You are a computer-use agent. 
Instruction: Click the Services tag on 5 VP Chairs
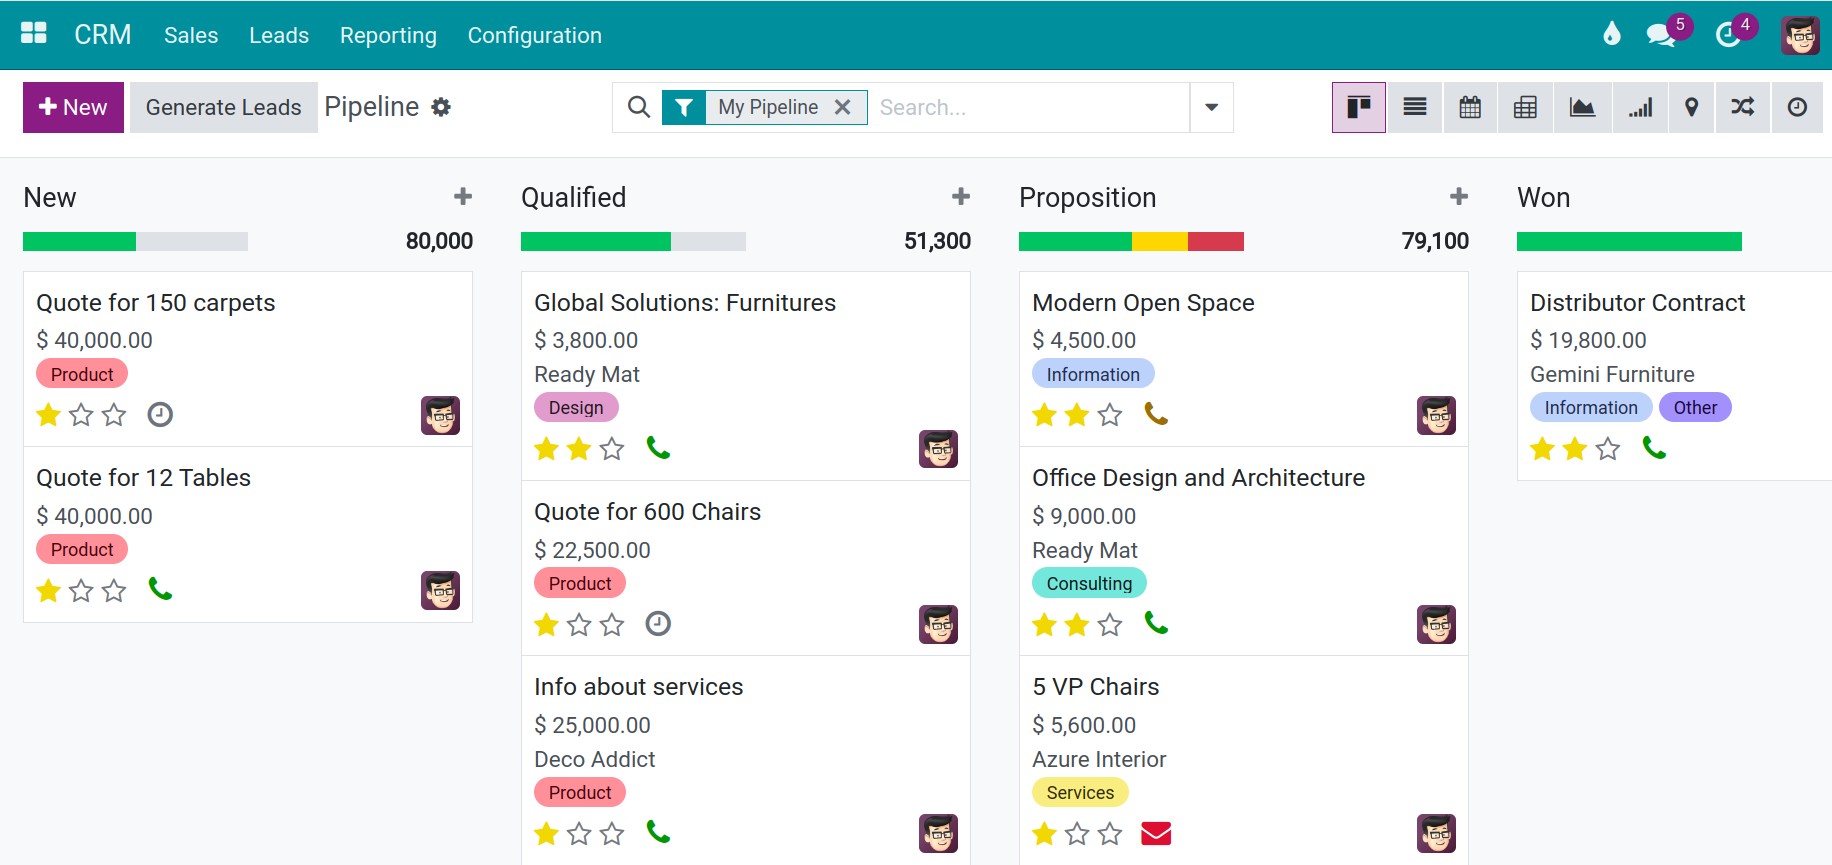click(1080, 792)
